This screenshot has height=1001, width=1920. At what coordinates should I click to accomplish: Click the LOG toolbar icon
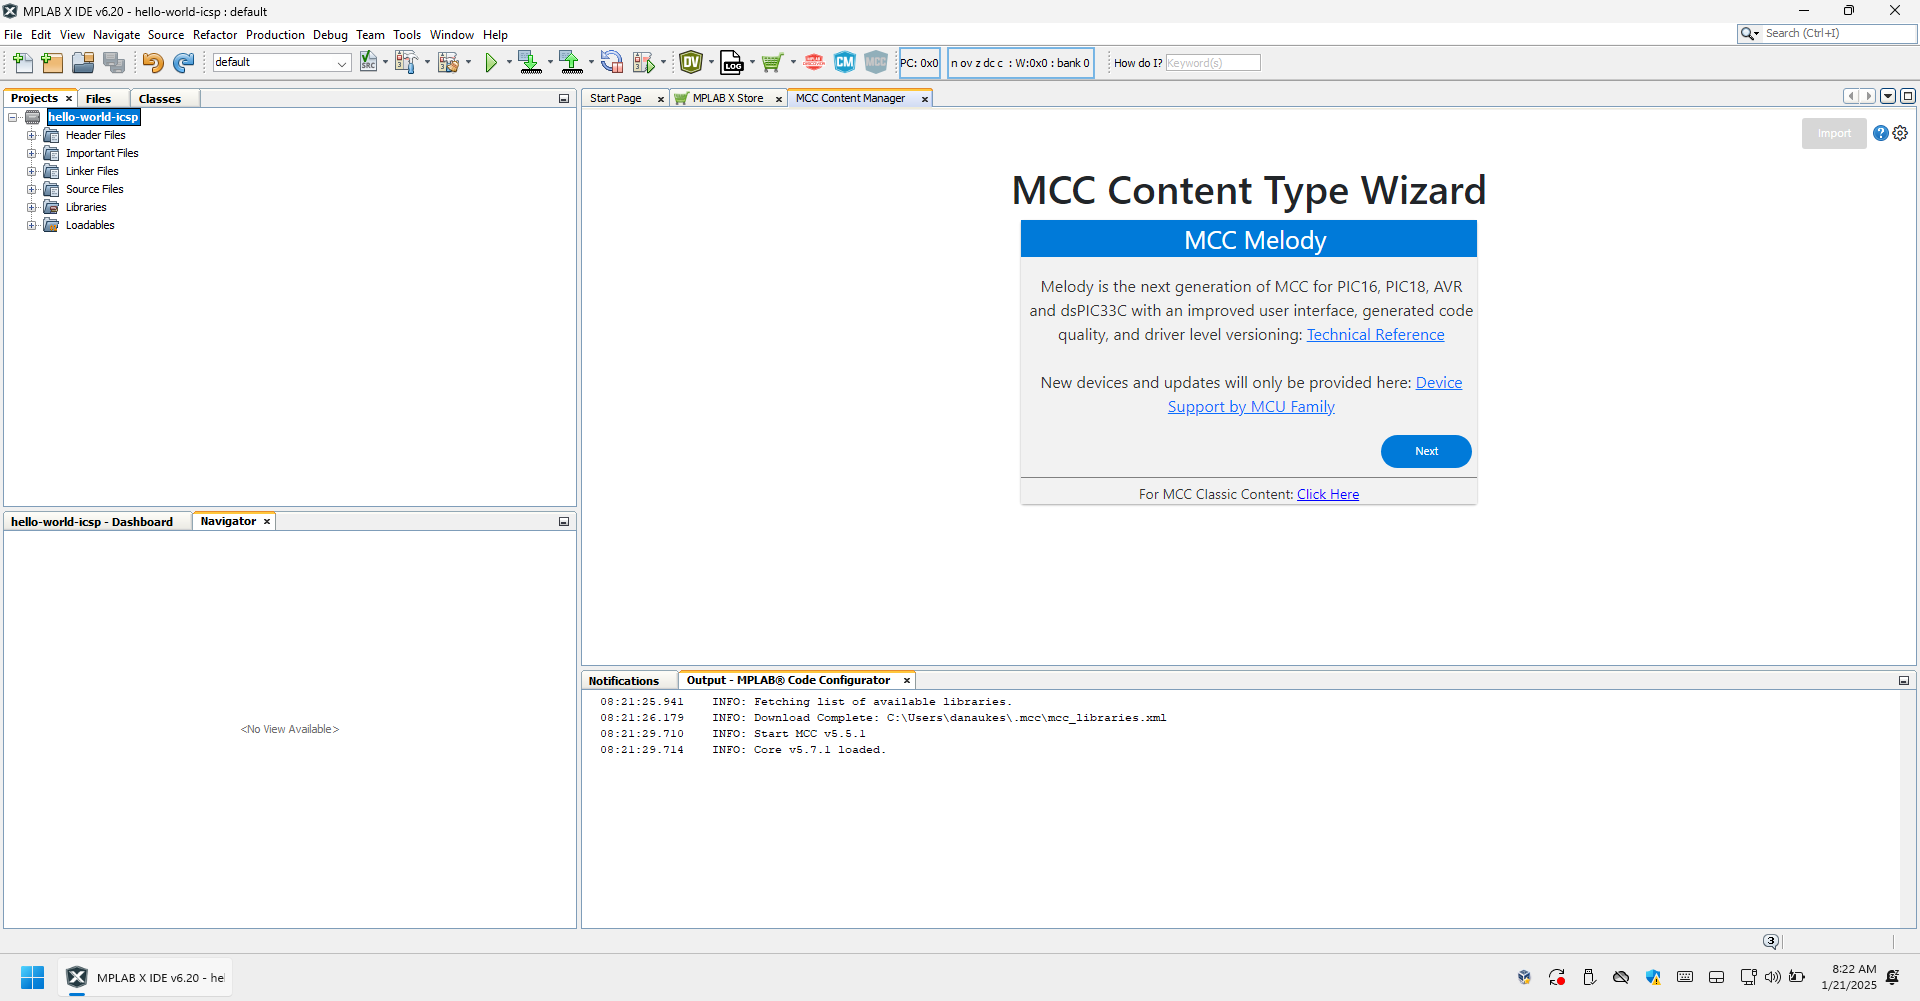coord(732,62)
